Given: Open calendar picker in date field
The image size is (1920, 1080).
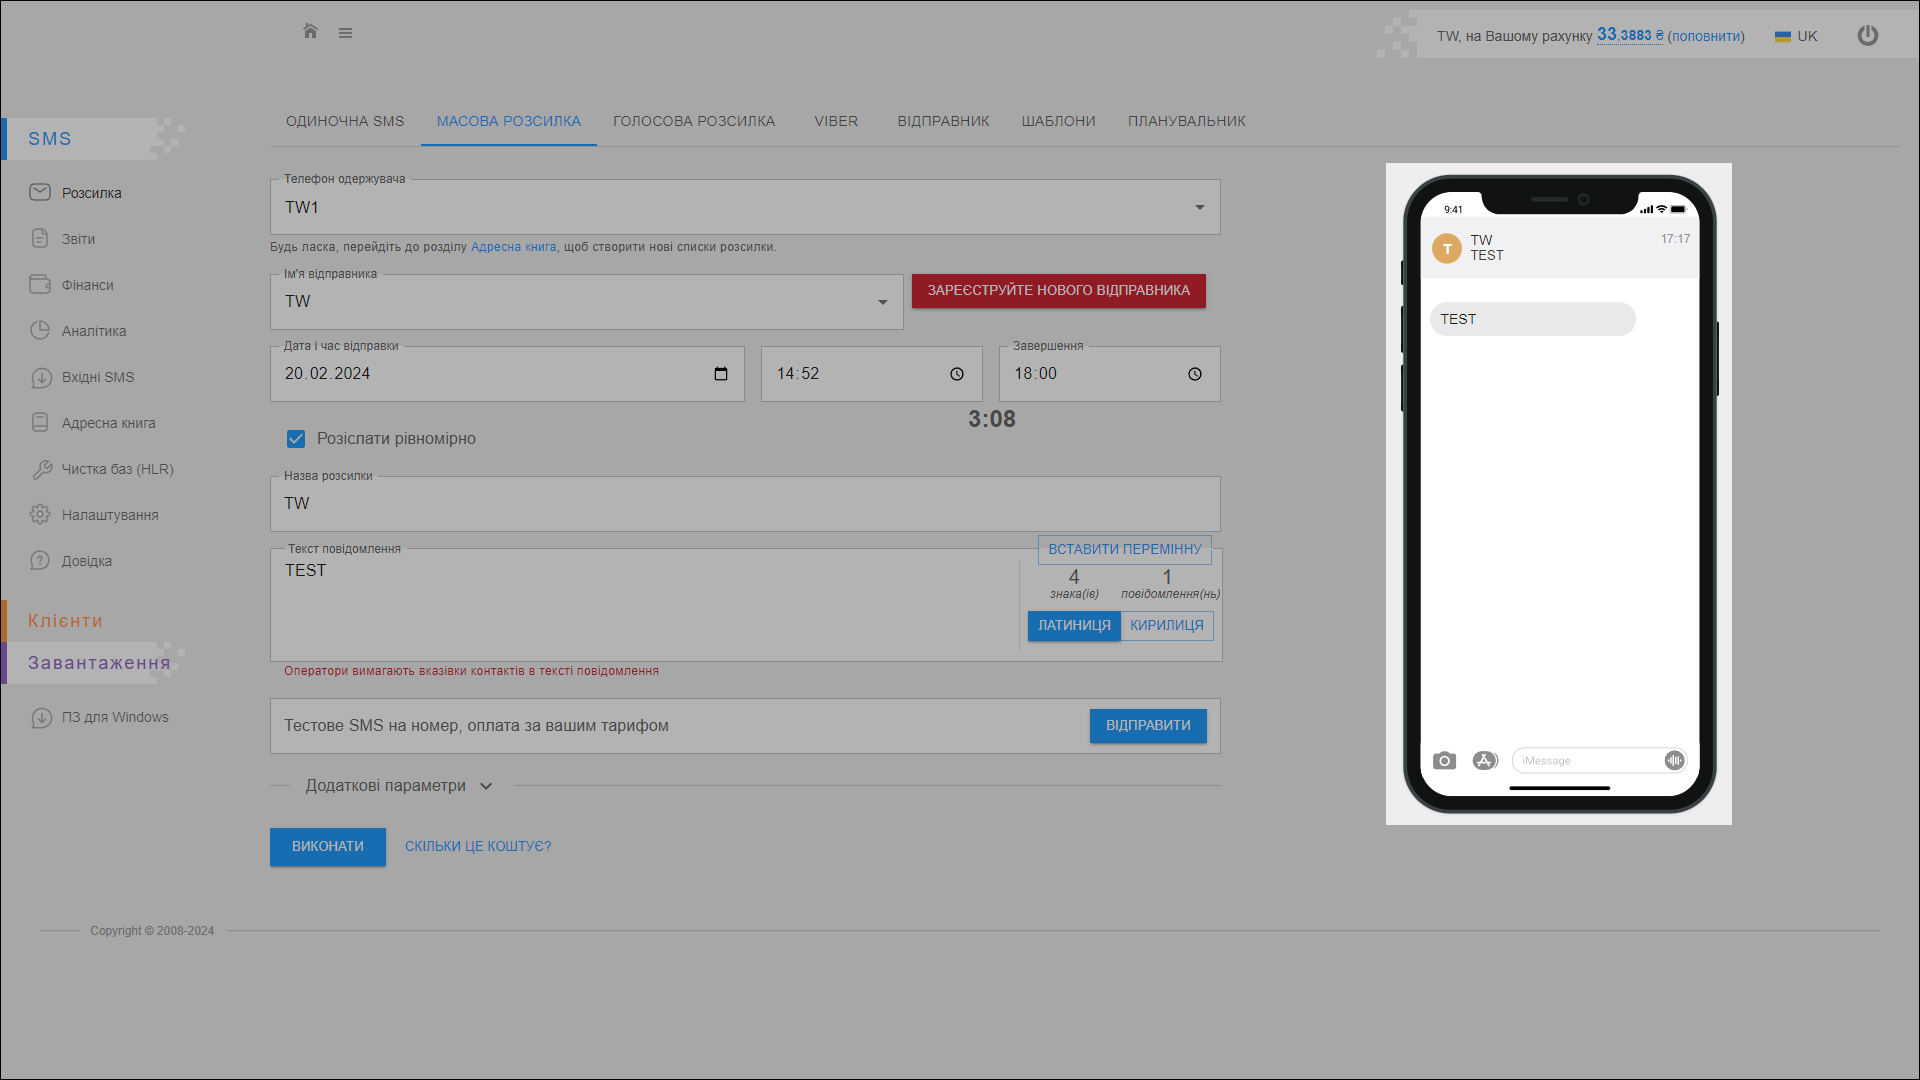Looking at the screenshot, I should pos(721,374).
